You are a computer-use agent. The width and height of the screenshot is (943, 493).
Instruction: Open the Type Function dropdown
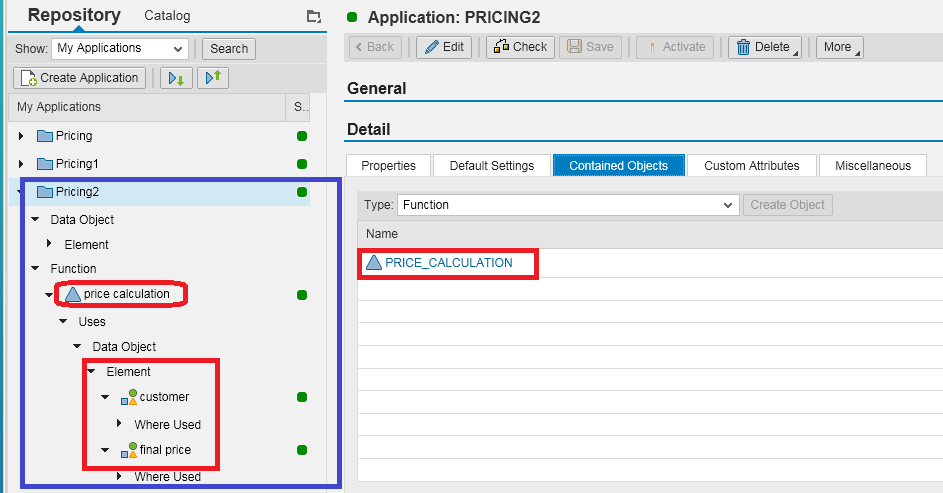pos(567,205)
